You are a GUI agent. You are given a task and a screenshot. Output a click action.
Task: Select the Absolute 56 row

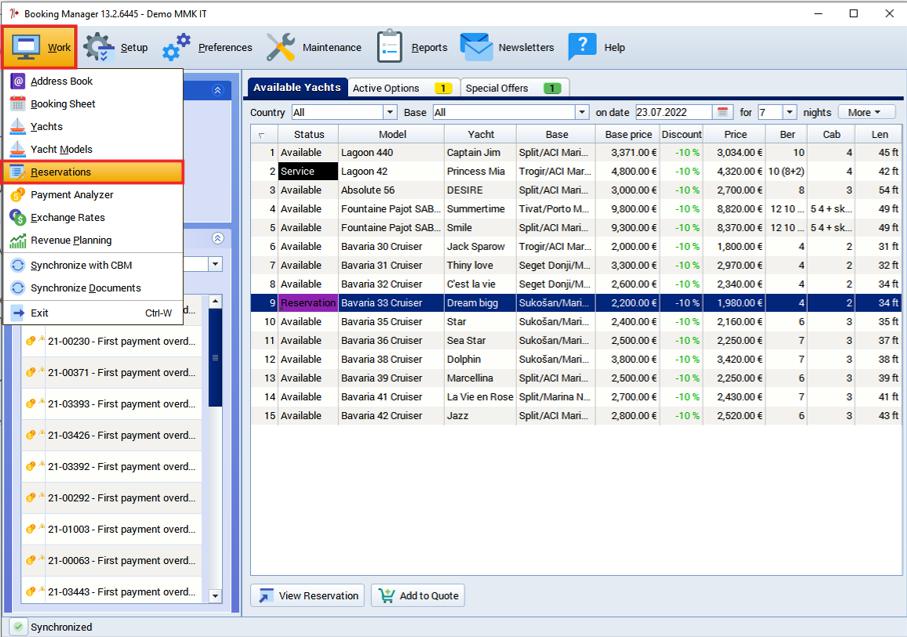tap(576, 190)
